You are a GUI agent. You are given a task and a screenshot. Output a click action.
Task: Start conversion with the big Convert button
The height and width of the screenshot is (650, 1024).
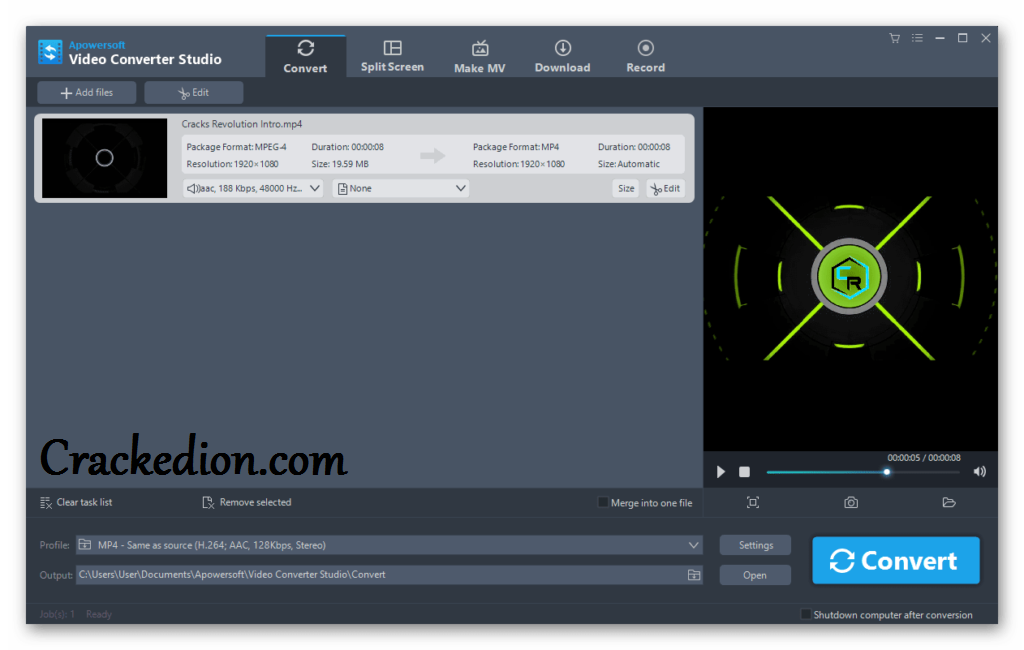[896, 561]
